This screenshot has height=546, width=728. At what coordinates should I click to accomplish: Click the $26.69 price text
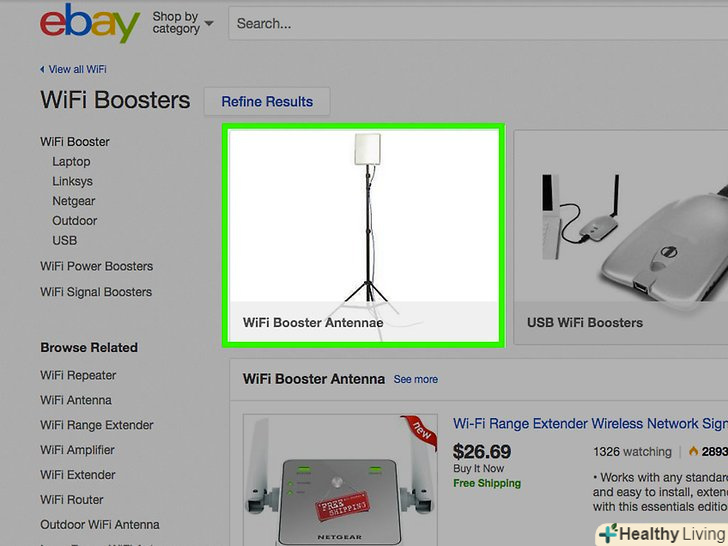click(481, 451)
